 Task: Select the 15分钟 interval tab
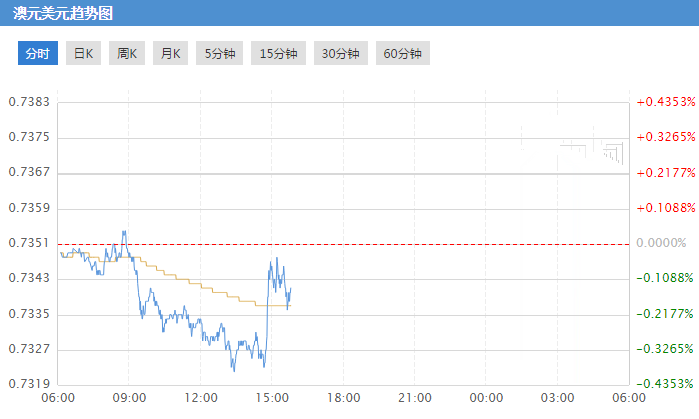coord(279,54)
